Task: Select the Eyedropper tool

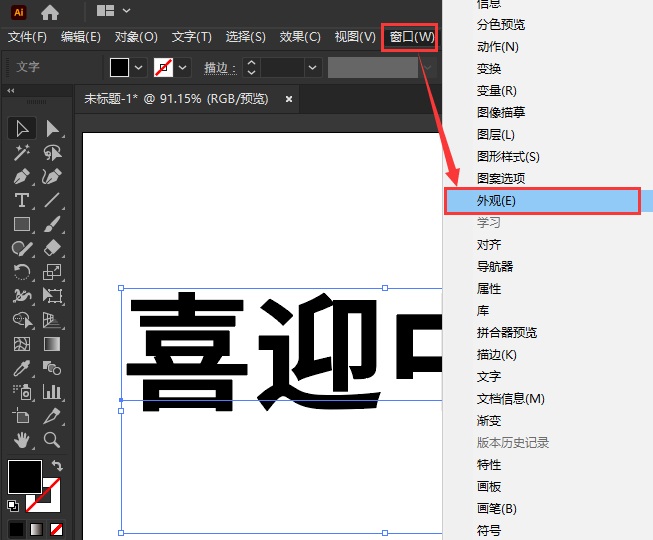Action: click(22, 368)
